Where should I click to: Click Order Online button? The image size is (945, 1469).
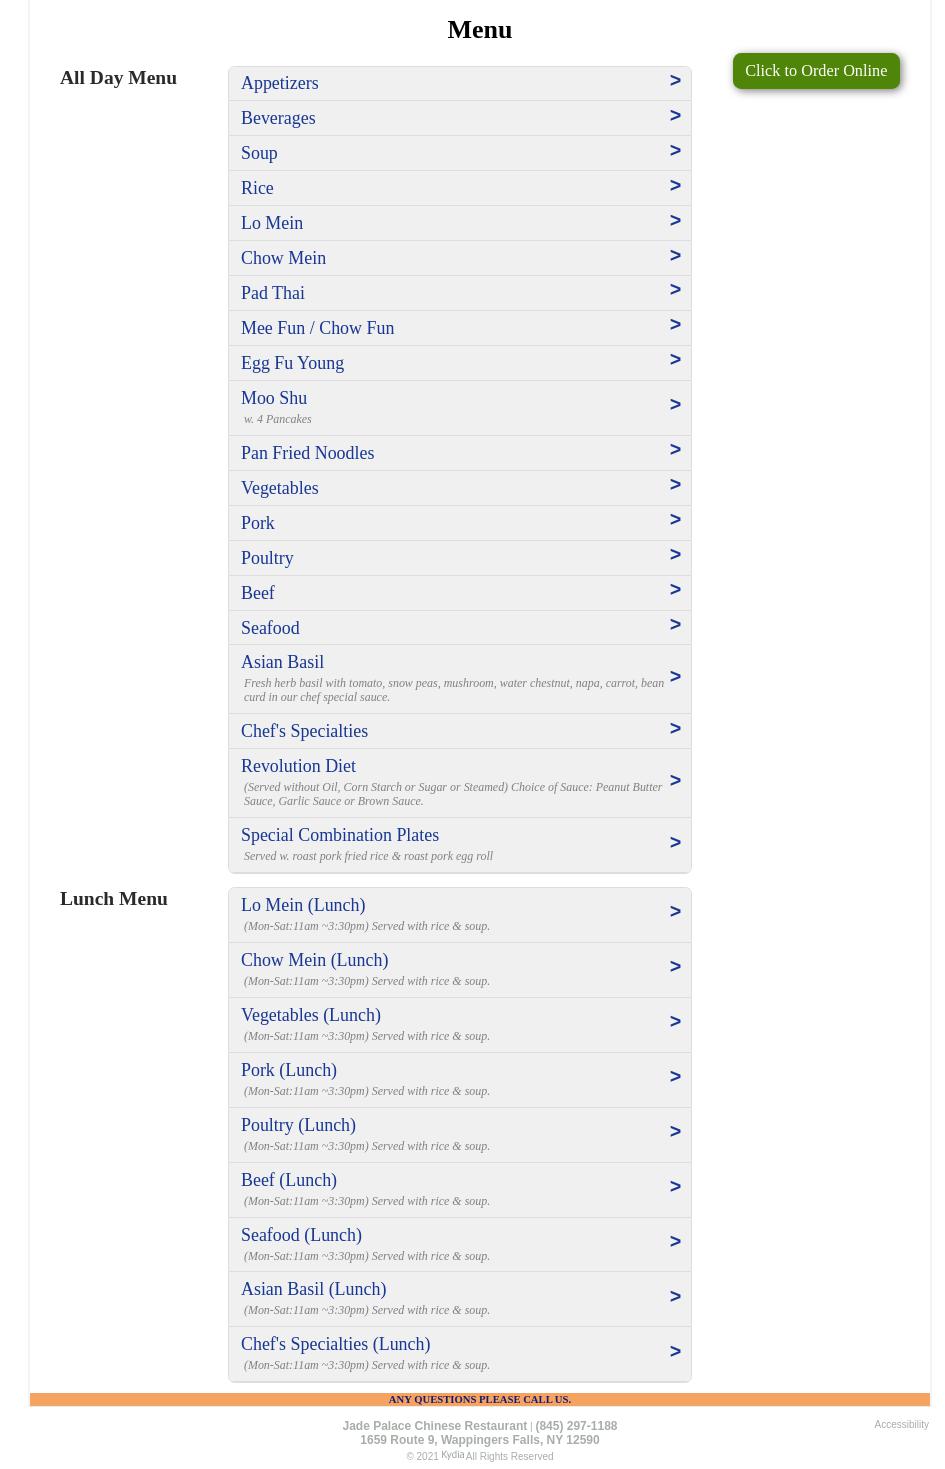[816, 71]
